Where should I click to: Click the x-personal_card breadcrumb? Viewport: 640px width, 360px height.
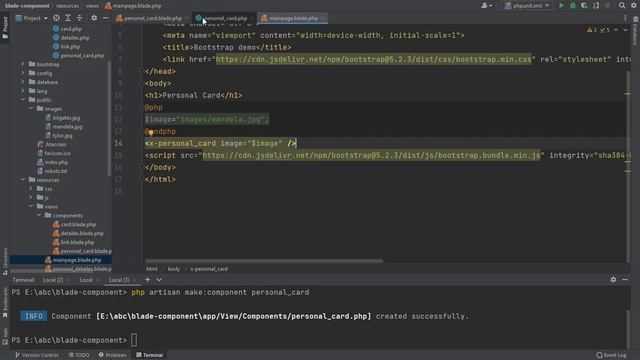click(209, 269)
